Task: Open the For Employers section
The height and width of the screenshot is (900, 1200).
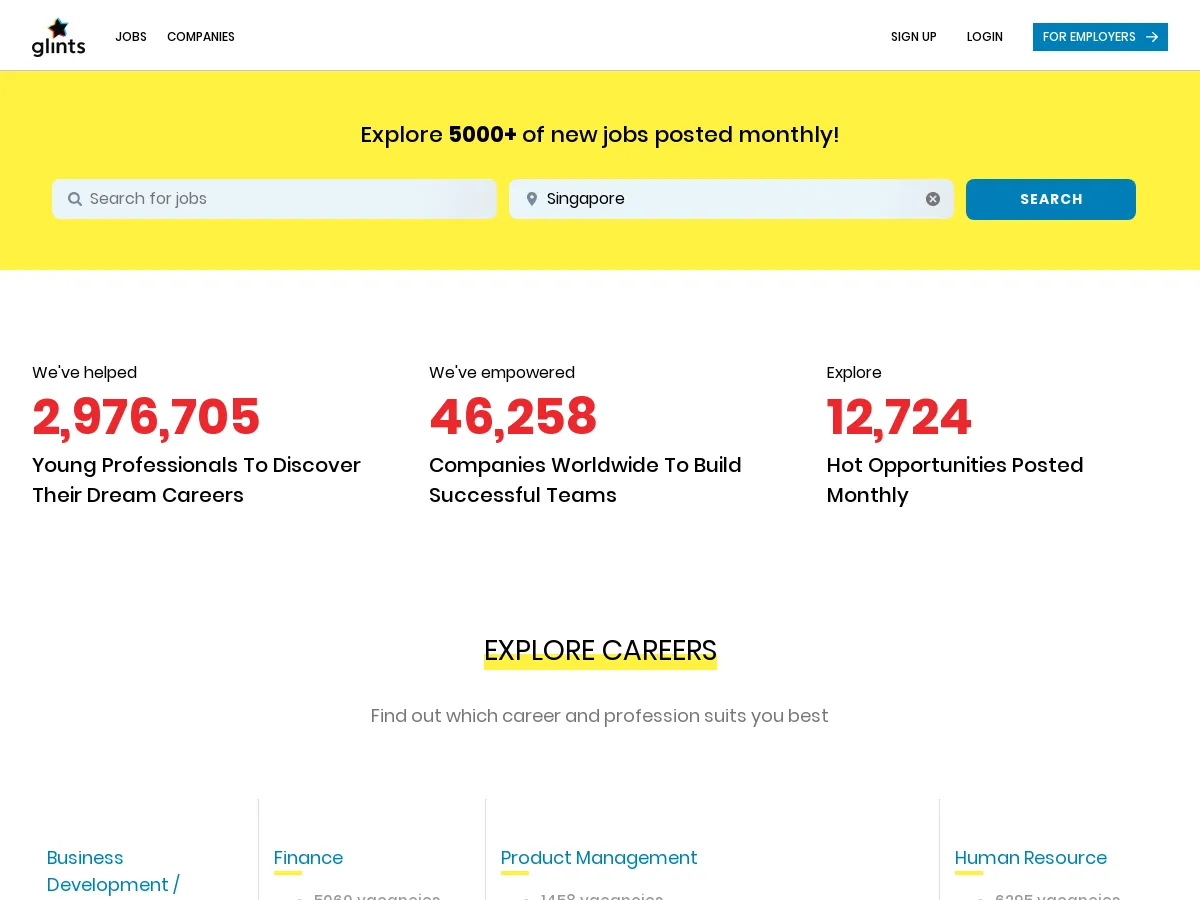Action: 1089,37
